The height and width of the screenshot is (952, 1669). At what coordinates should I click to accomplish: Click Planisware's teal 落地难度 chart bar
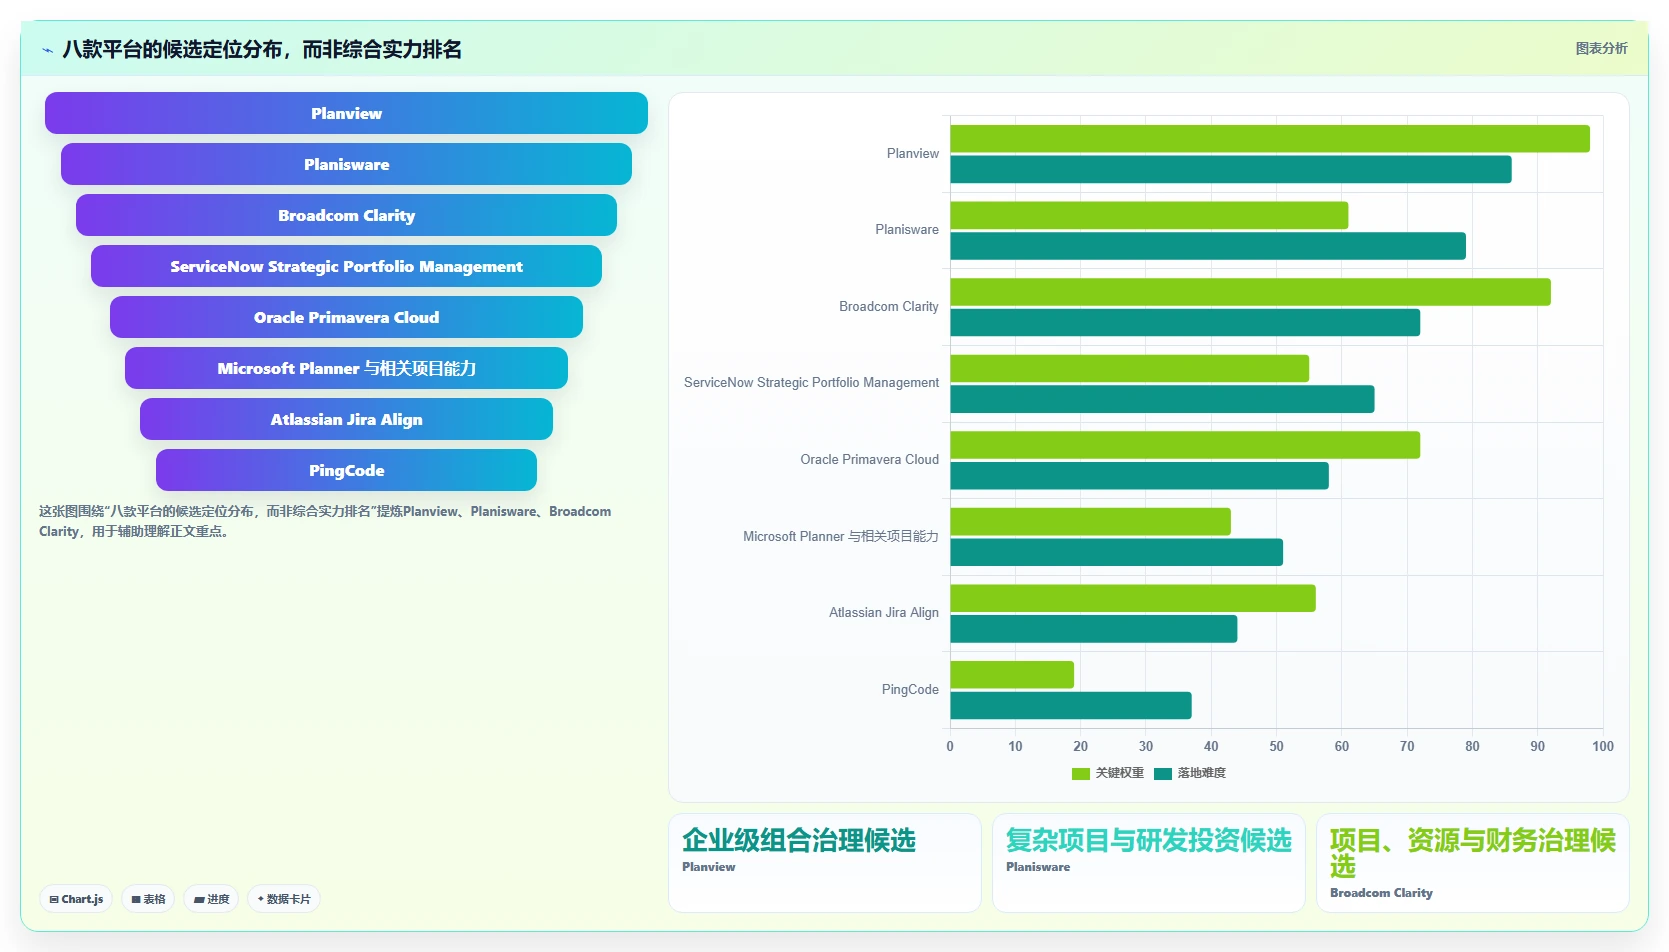click(x=1208, y=246)
